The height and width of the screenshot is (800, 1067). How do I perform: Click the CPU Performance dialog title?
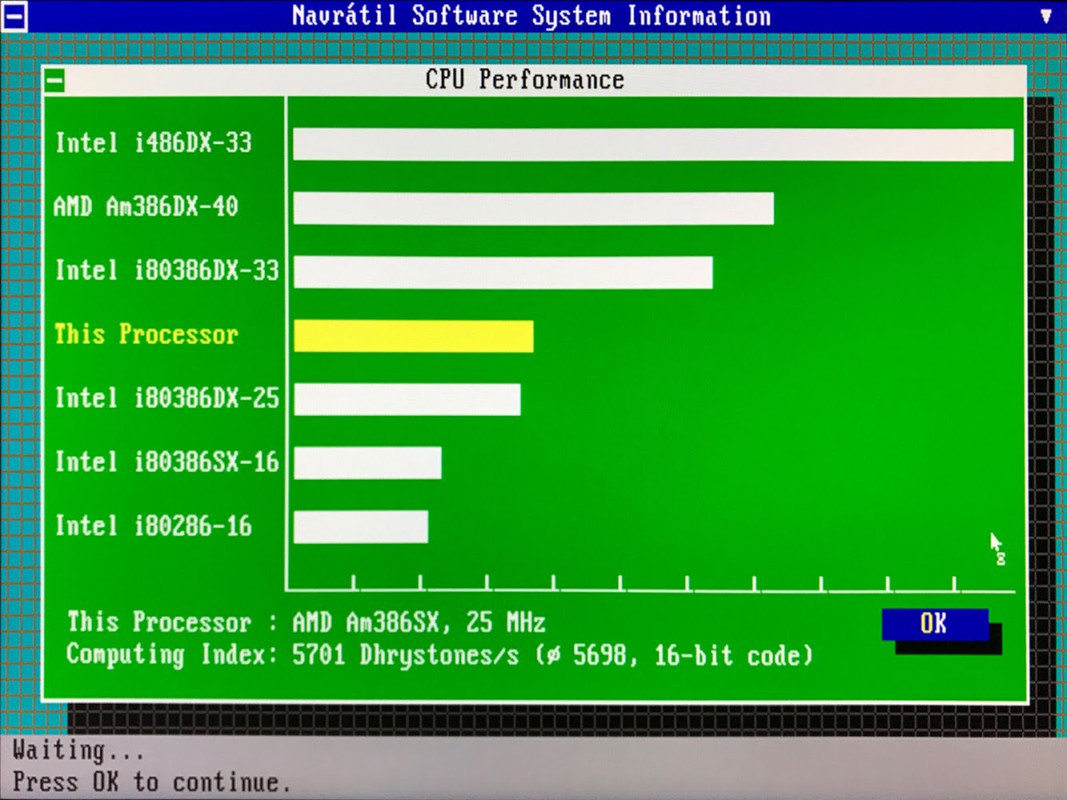525,80
